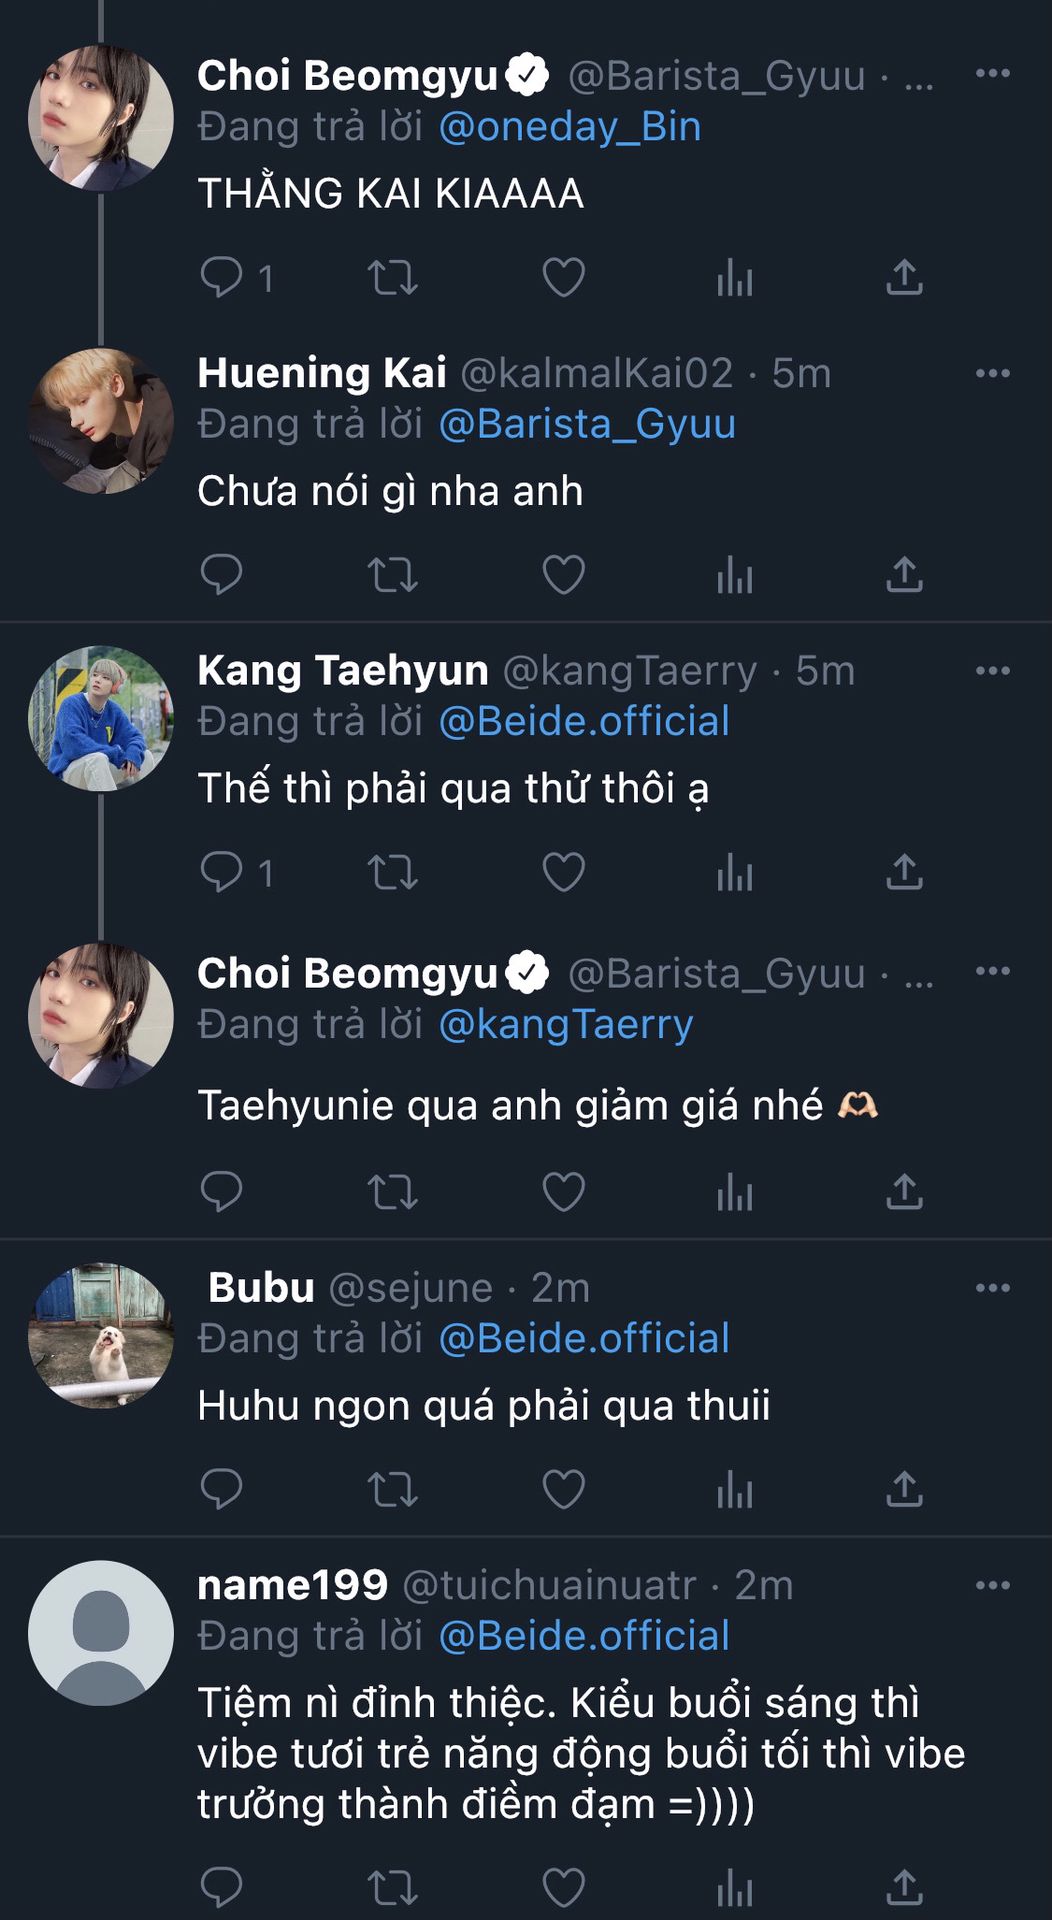Open @Beide.official link in Bubu's reply
This screenshot has width=1052, height=1920.
pos(584,1339)
